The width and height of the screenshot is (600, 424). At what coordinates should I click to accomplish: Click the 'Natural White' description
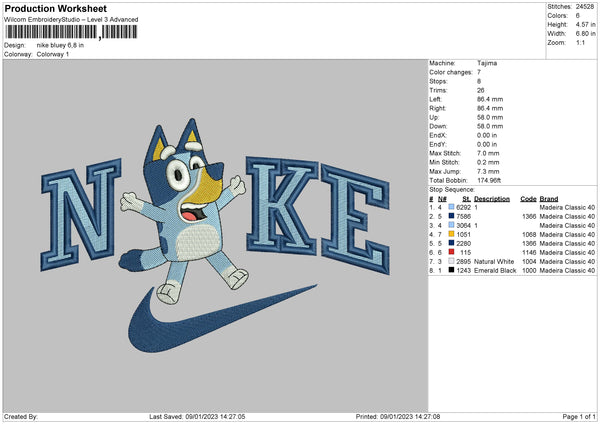(494, 261)
